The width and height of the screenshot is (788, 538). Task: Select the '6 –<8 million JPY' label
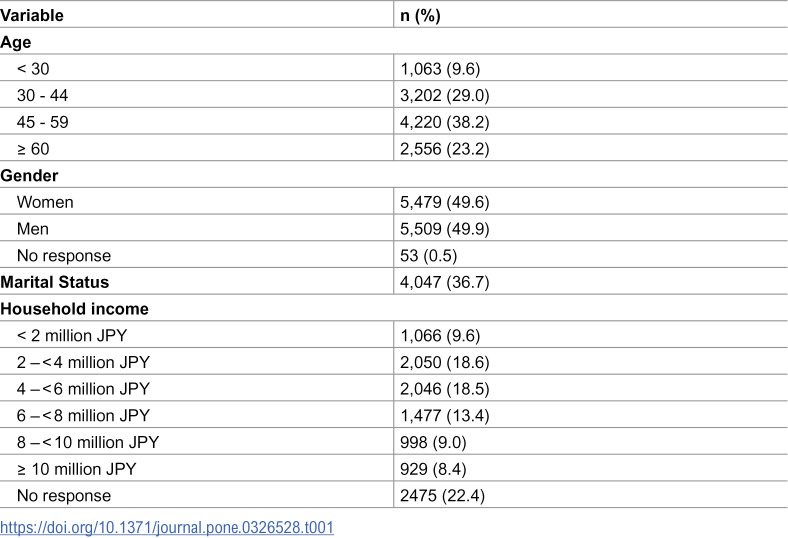pyautogui.click(x=83, y=415)
